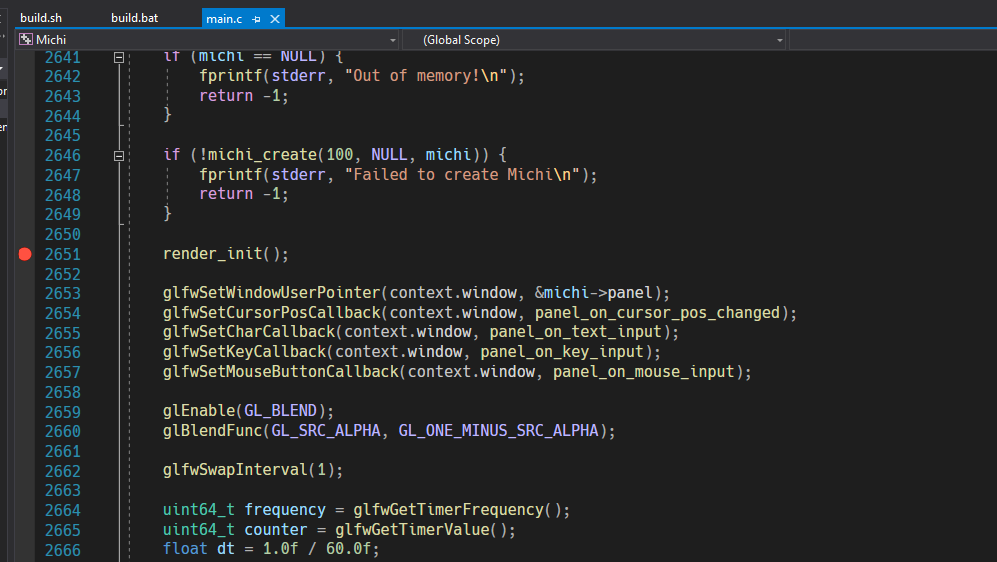The width and height of the screenshot is (997, 562).
Task: Click glBlendFunc function name
Action: click(212, 430)
